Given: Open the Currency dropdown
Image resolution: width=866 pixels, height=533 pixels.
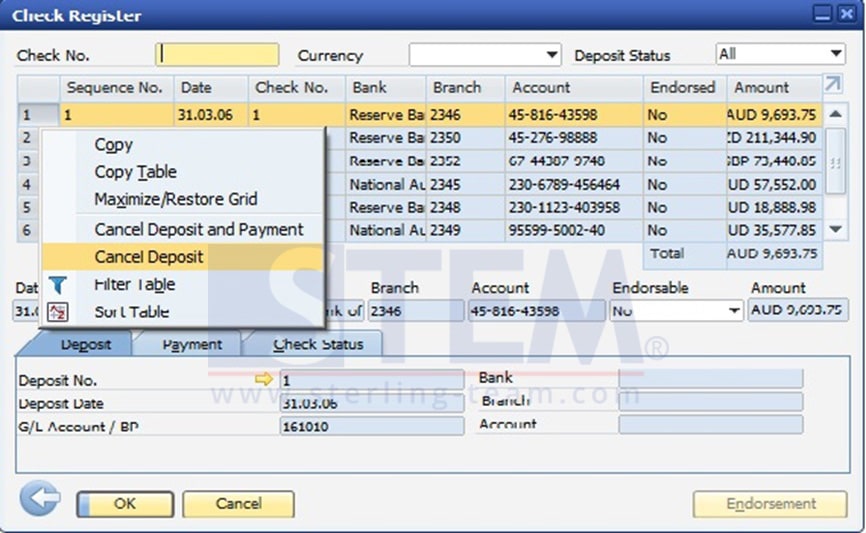Looking at the screenshot, I should pos(551,55).
